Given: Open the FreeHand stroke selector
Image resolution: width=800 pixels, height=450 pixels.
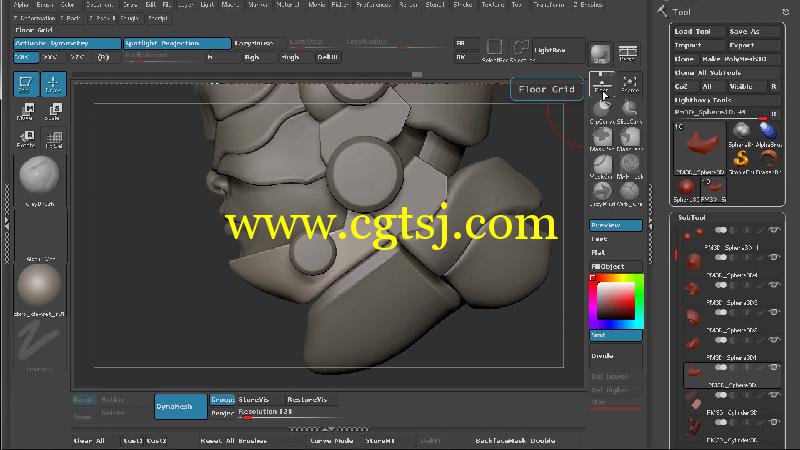Looking at the screenshot, I should tap(39, 342).
